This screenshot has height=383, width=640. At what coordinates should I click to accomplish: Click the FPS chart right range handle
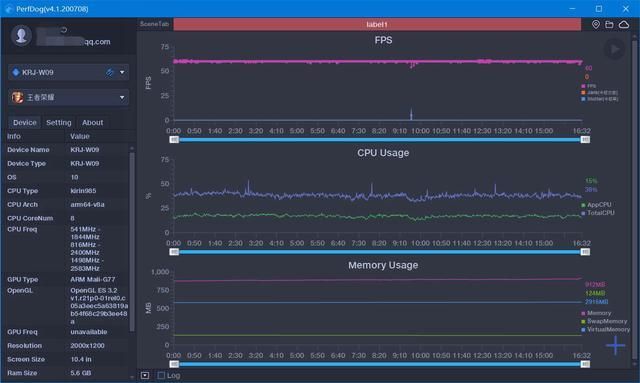pos(585,140)
